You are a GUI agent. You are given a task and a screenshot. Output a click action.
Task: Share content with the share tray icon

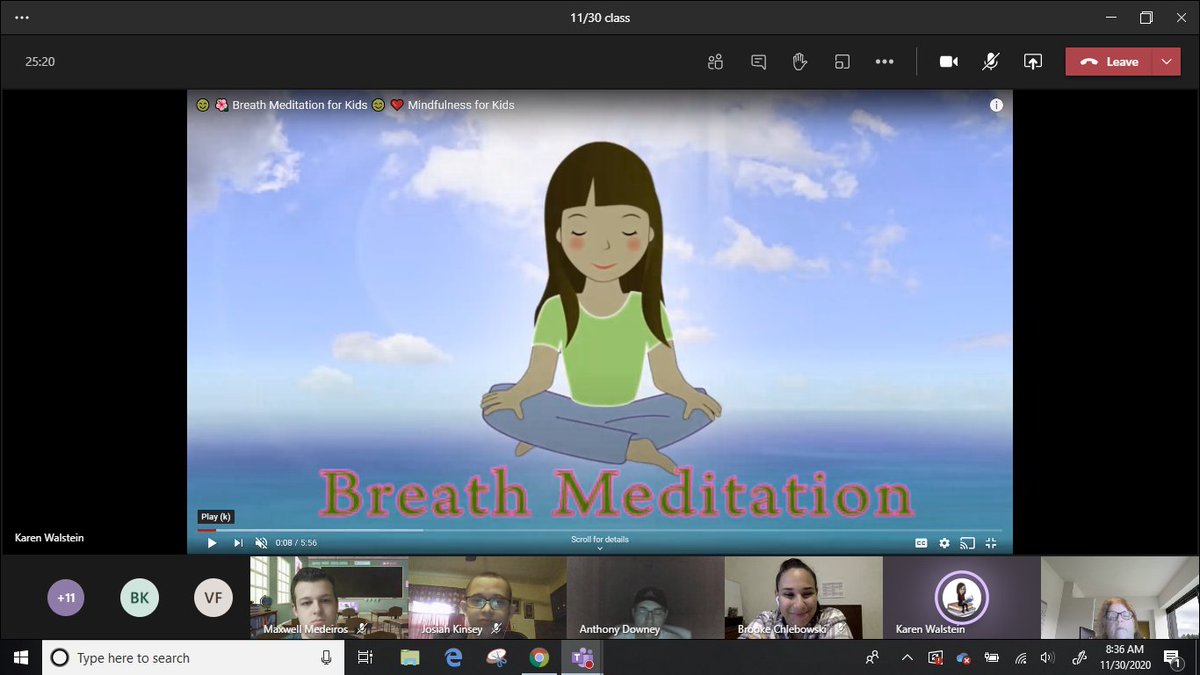[x=1033, y=62]
